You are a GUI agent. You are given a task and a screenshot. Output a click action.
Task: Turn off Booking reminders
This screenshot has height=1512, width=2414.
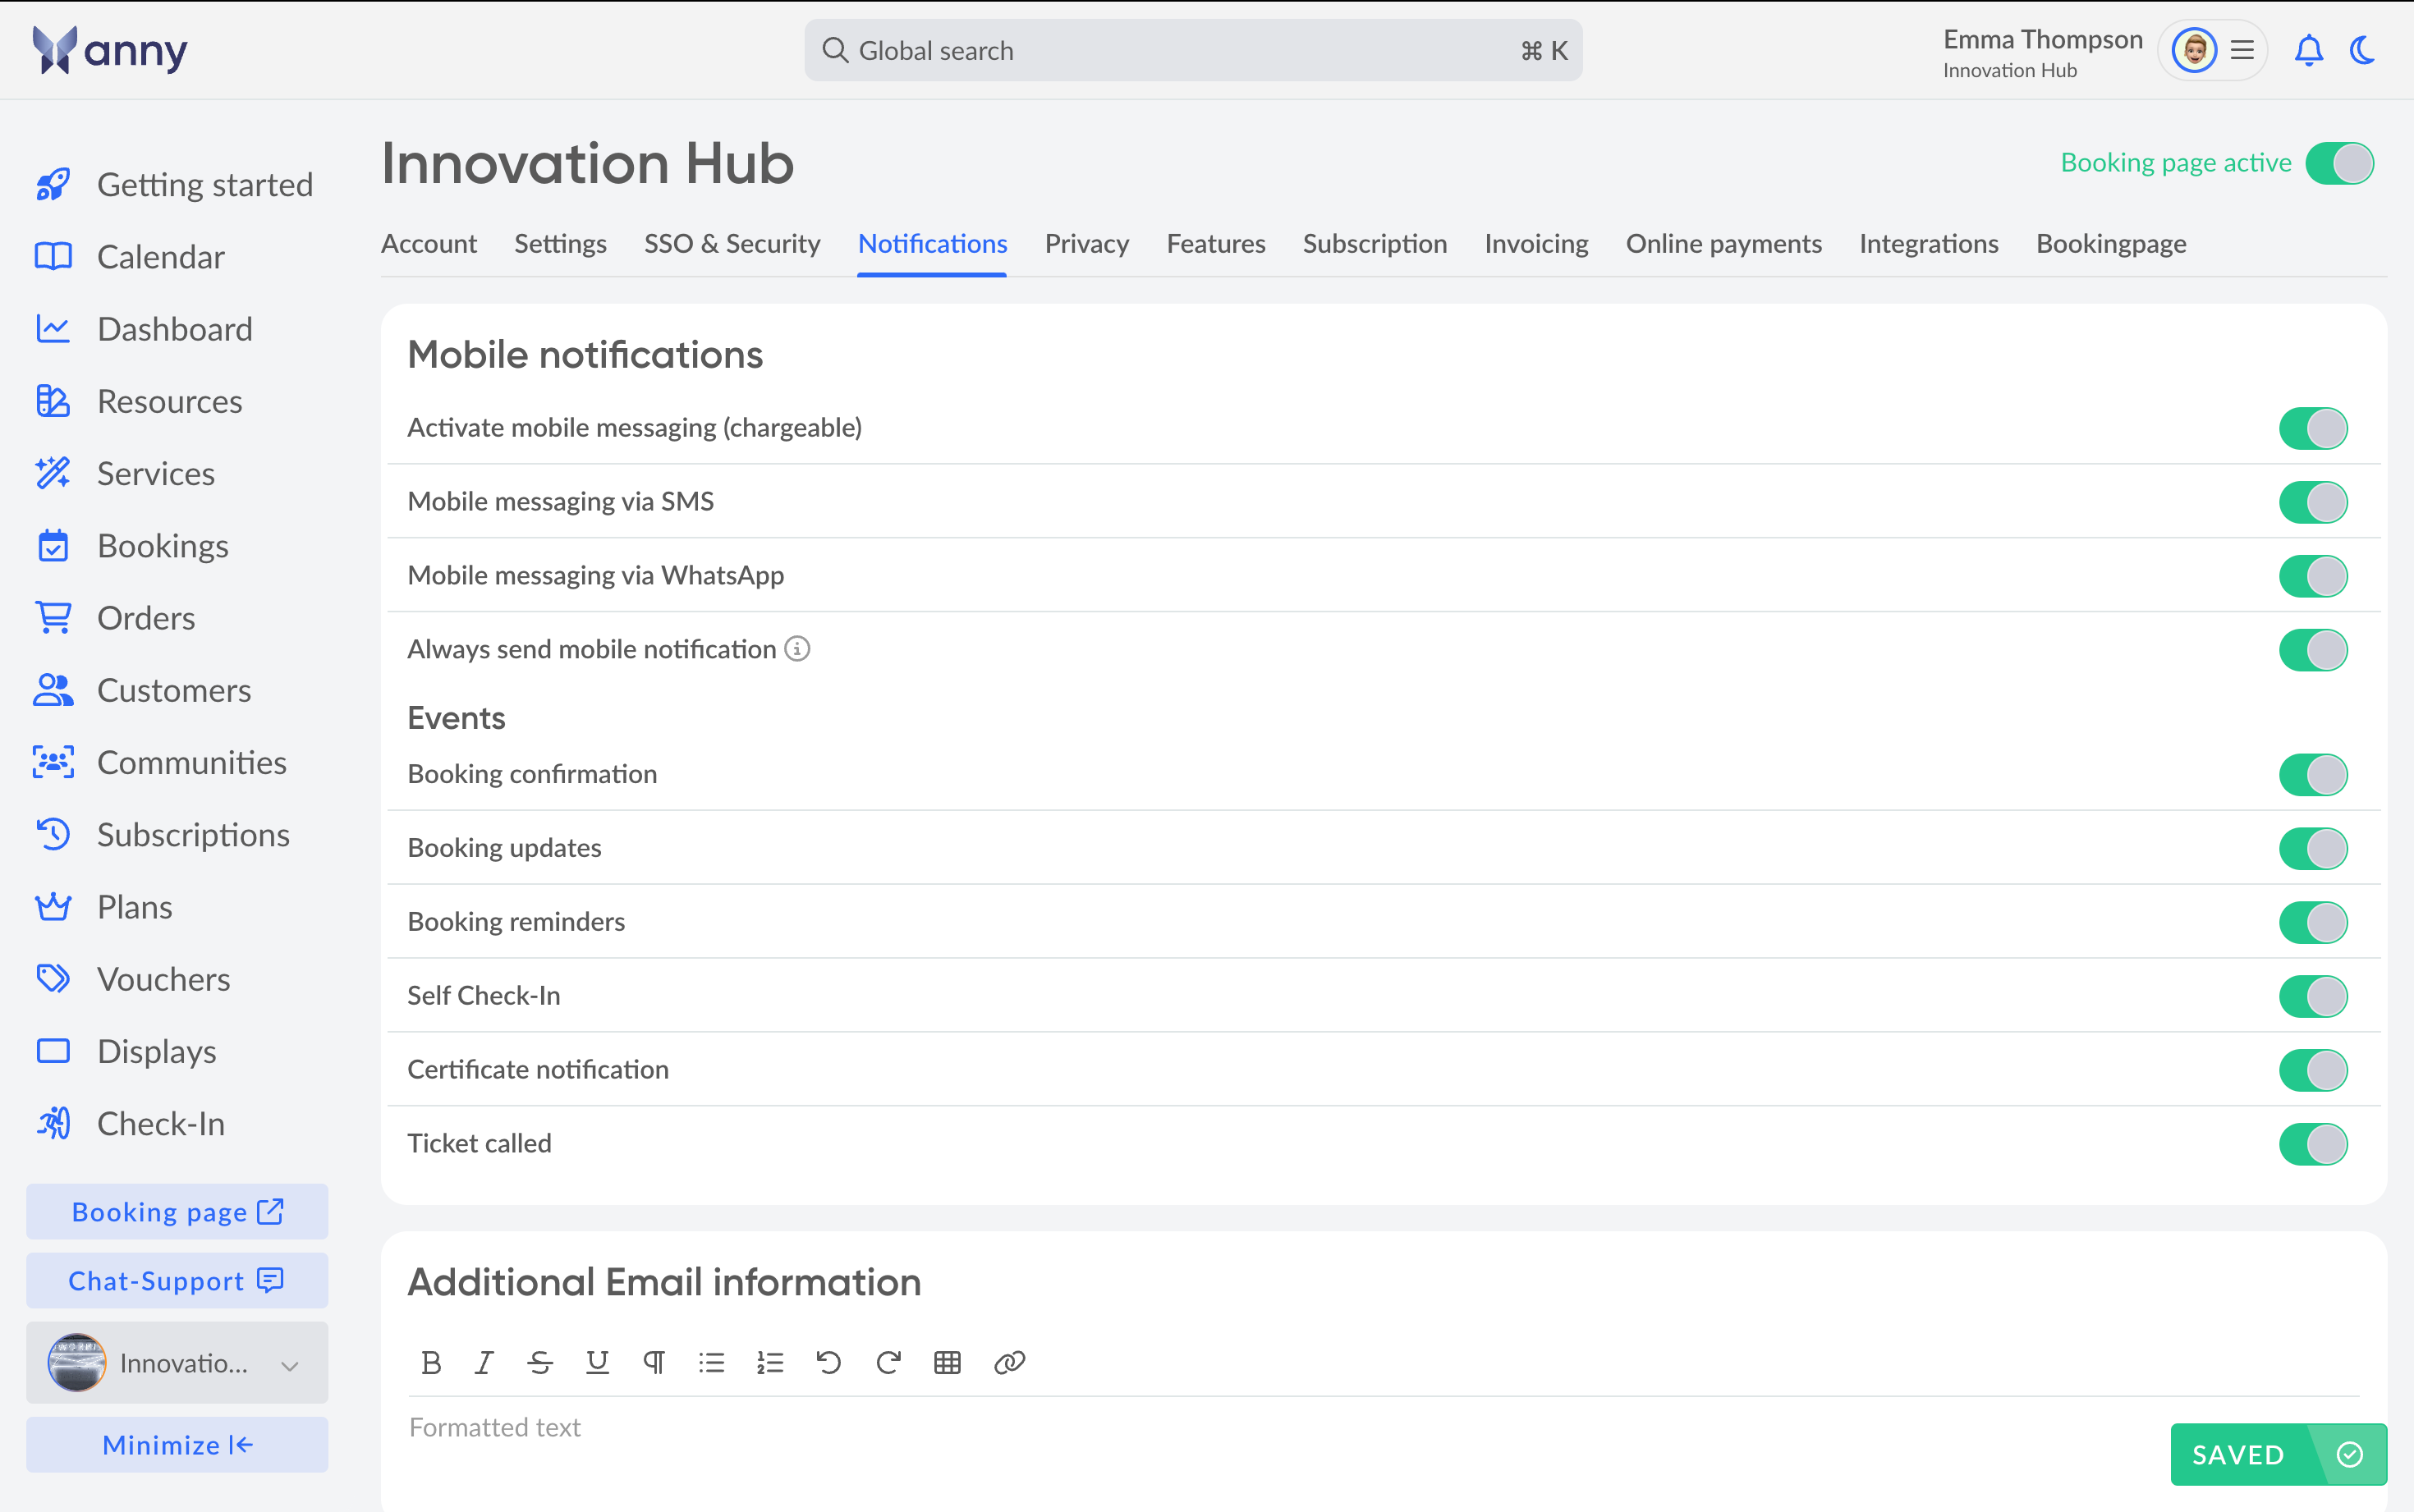point(2313,923)
